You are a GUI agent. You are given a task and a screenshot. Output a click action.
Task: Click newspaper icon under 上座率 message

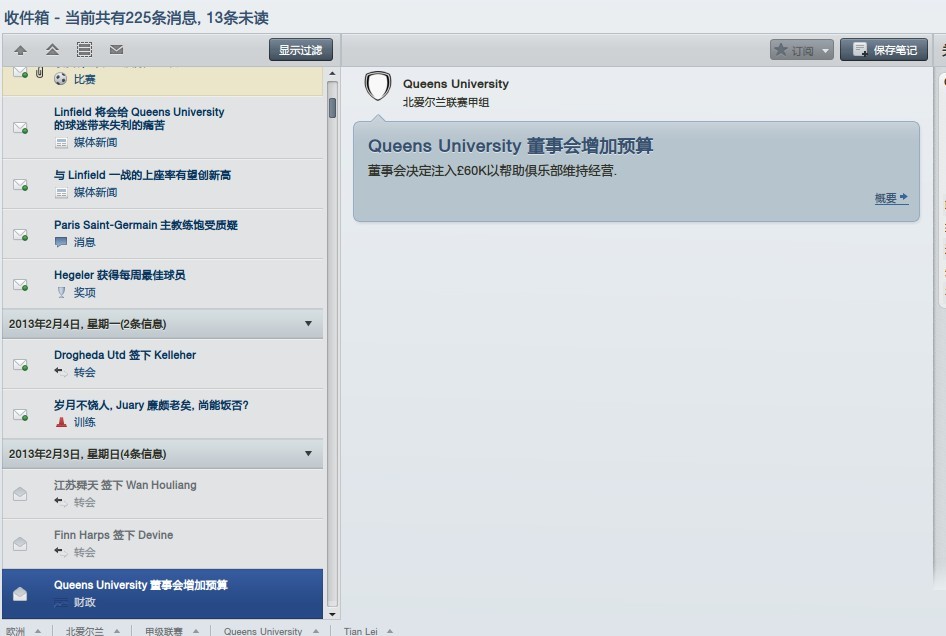point(61,193)
